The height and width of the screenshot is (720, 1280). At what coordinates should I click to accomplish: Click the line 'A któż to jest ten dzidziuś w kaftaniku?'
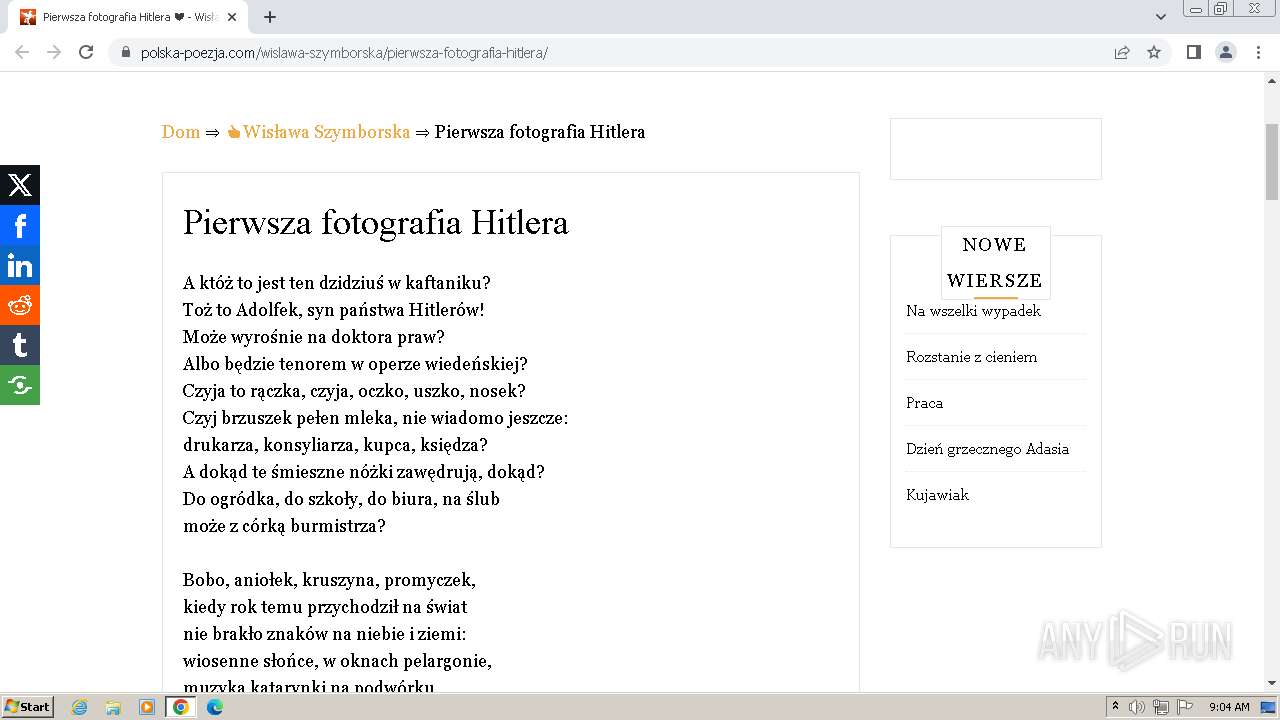337,283
